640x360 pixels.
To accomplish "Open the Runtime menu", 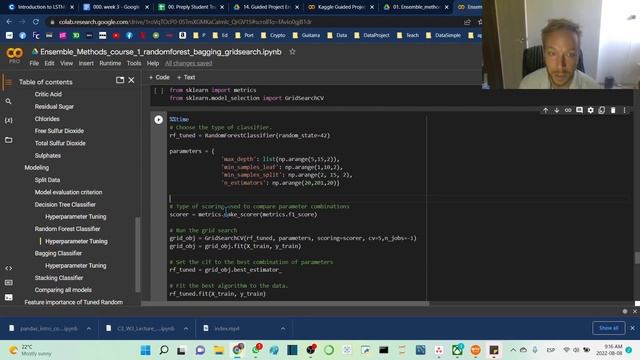I will point(110,63).
